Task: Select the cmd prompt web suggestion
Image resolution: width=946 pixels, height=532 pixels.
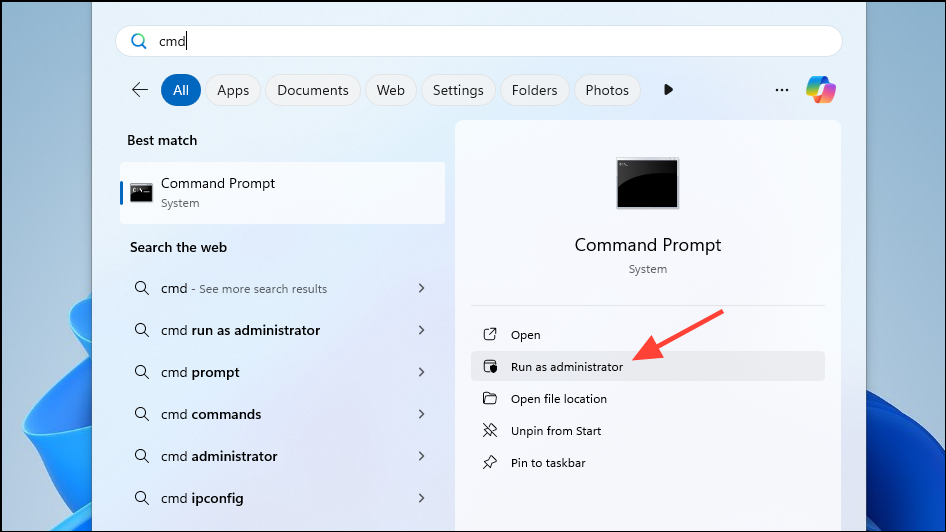Action: click(282, 372)
